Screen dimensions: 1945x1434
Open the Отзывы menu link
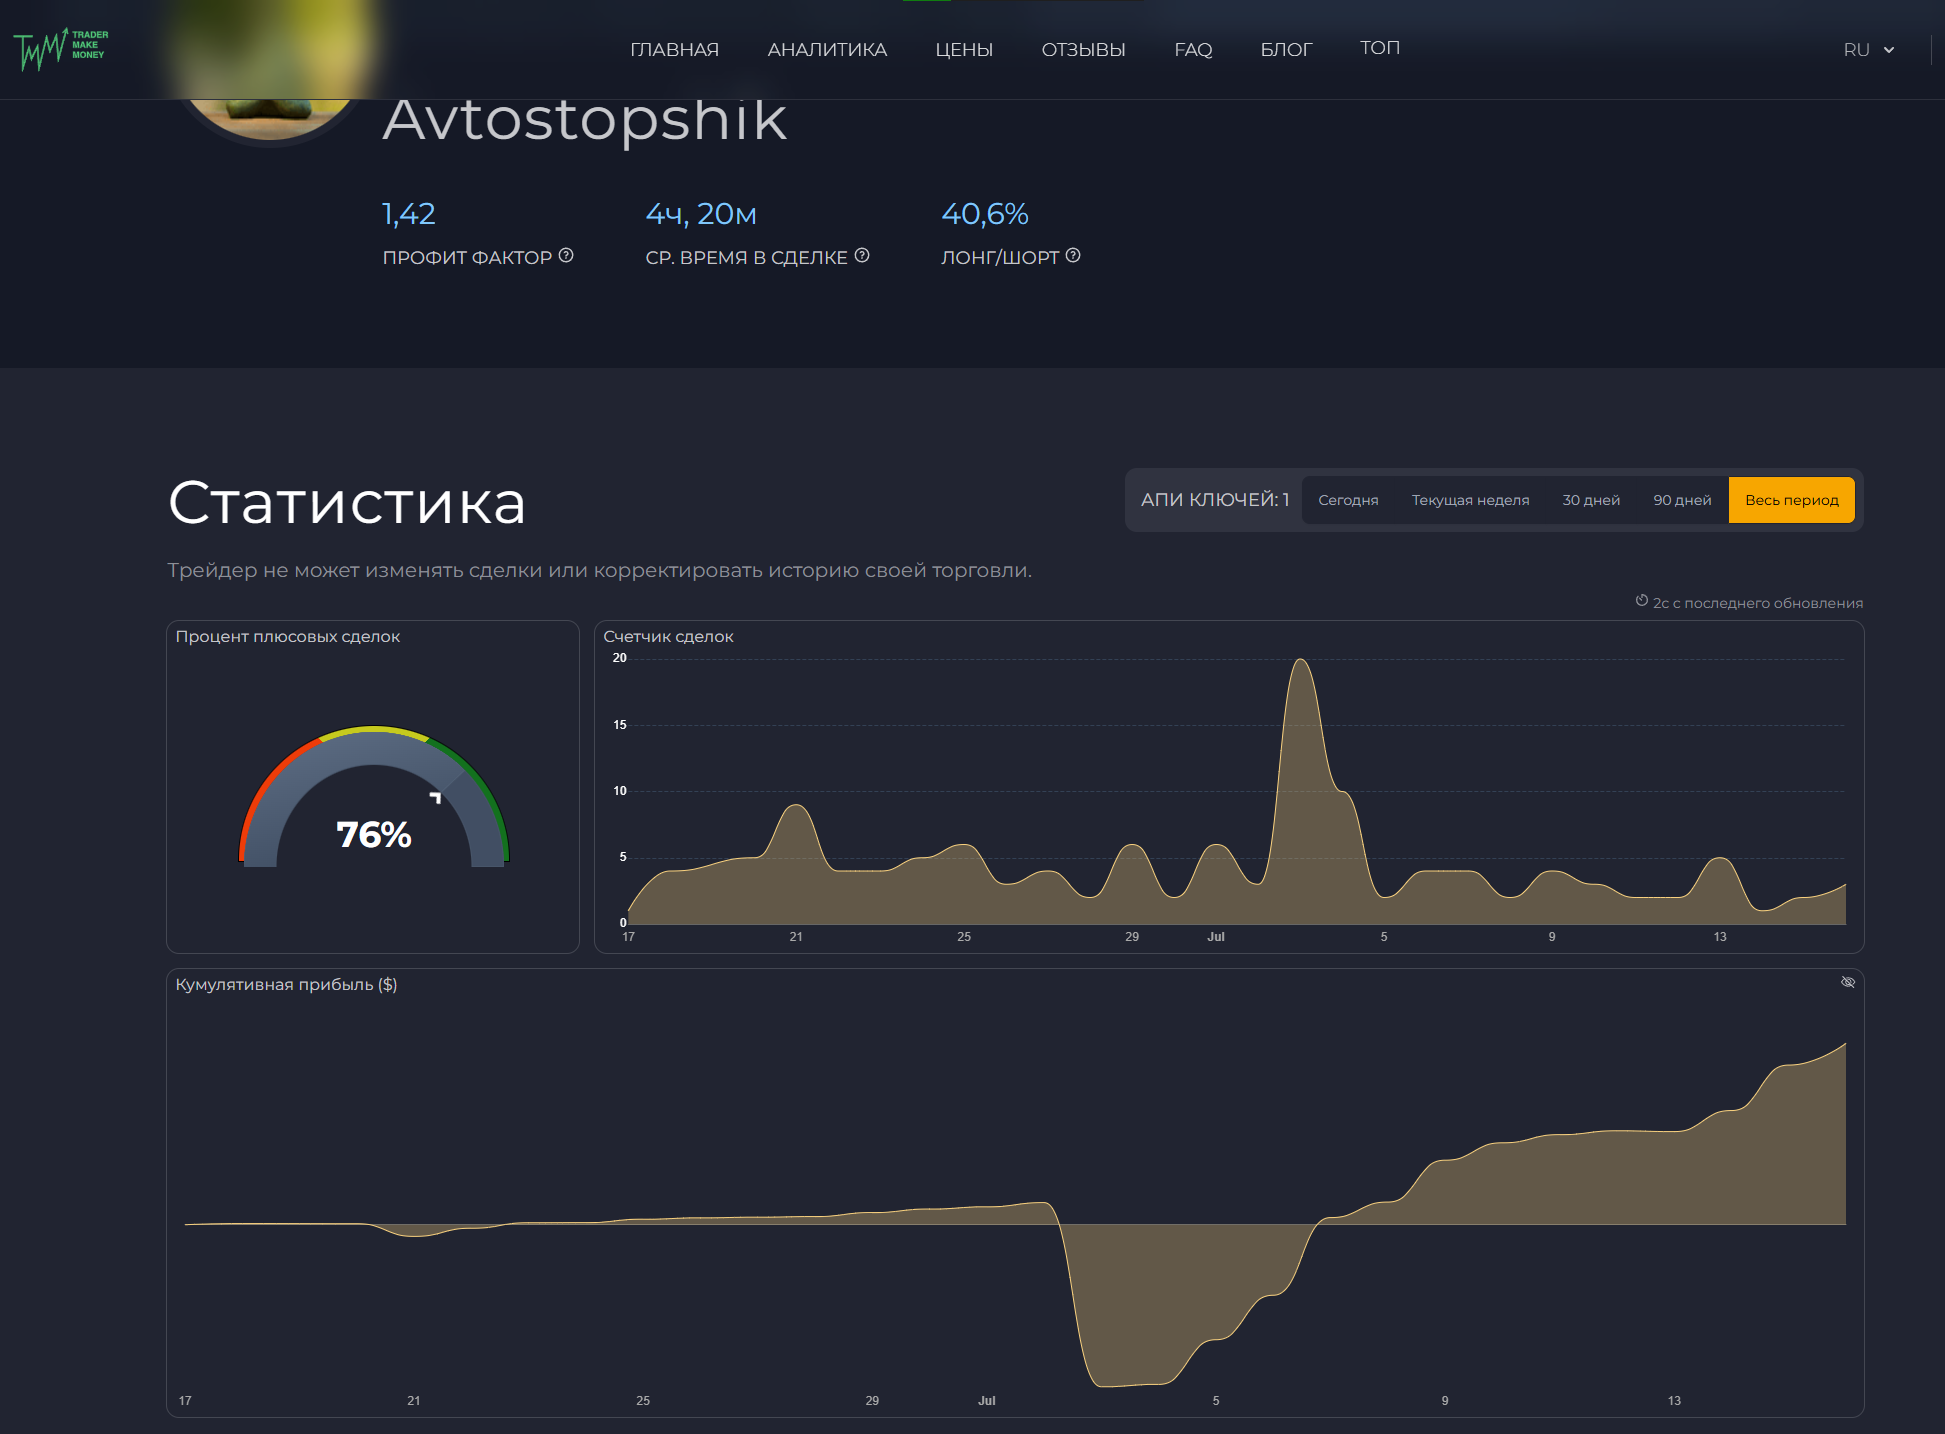(x=1083, y=49)
